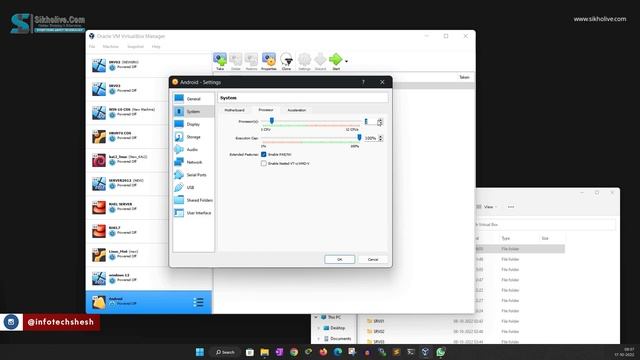Click the Execution Cap spinner arrows
Viewport: 640px width, 360px height.
(380, 138)
